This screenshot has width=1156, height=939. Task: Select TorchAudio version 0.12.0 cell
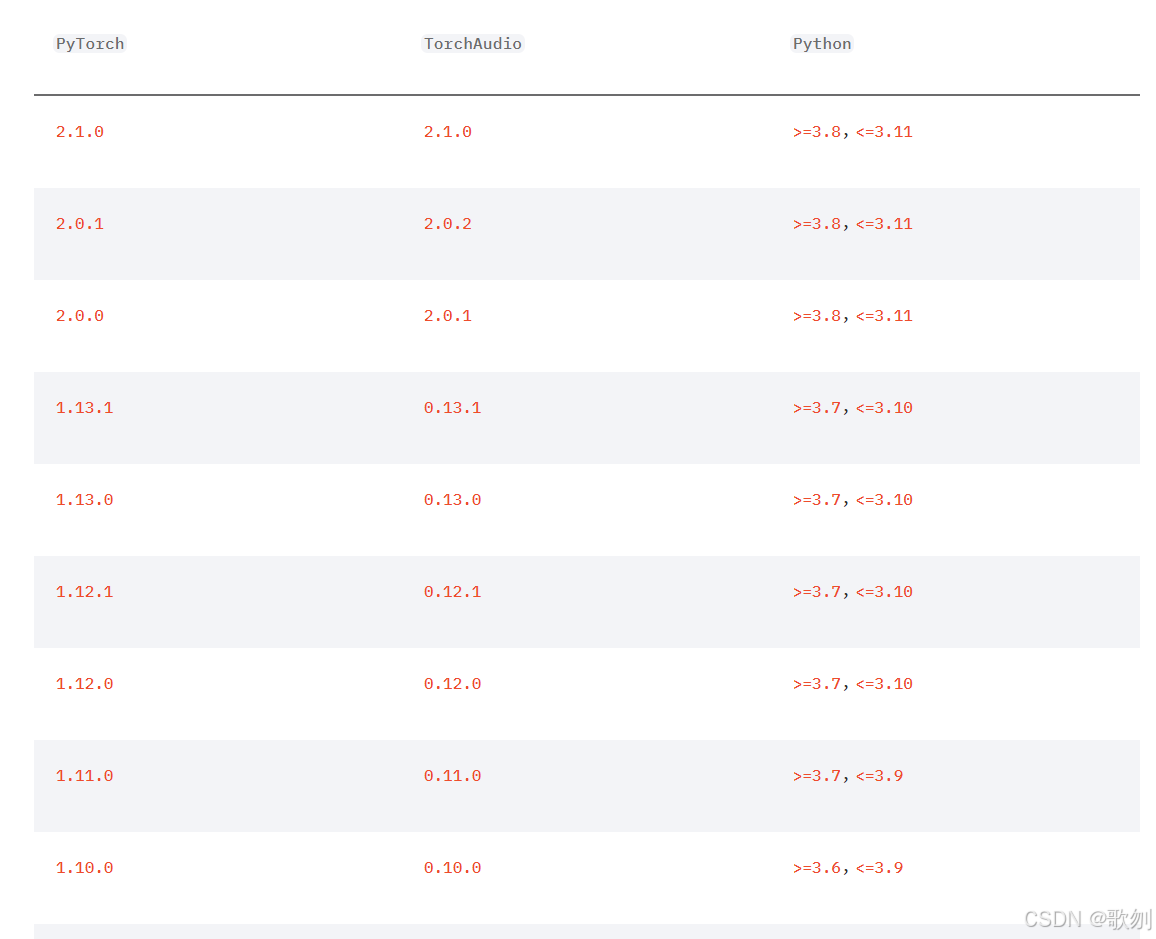coord(453,685)
